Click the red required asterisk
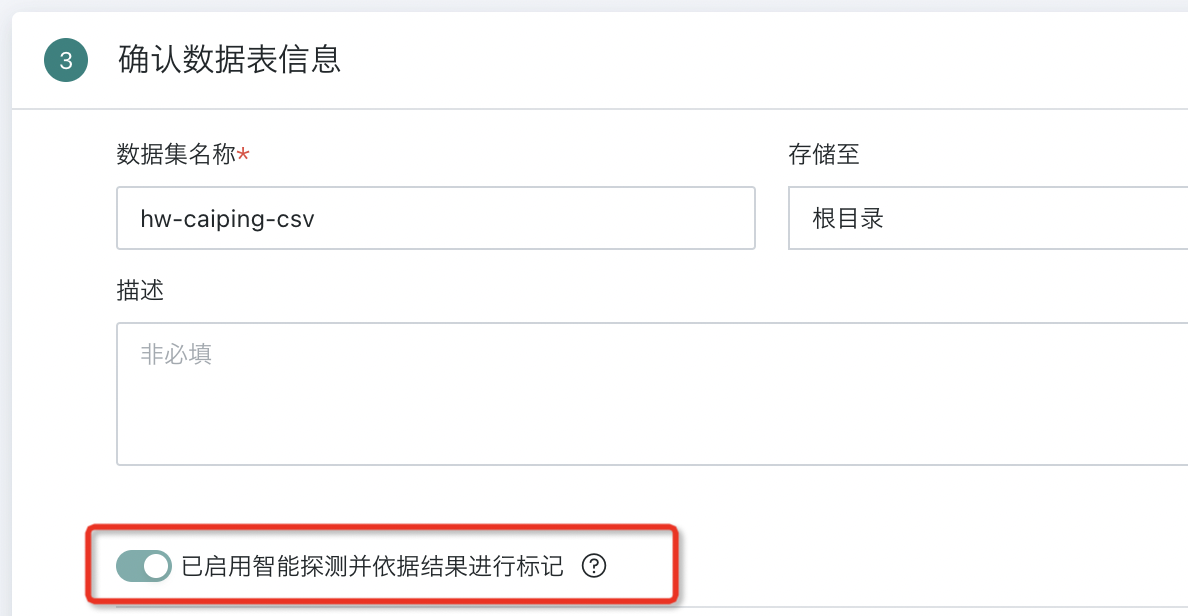Screen dimensions: 1188x616 pos(243,154)
